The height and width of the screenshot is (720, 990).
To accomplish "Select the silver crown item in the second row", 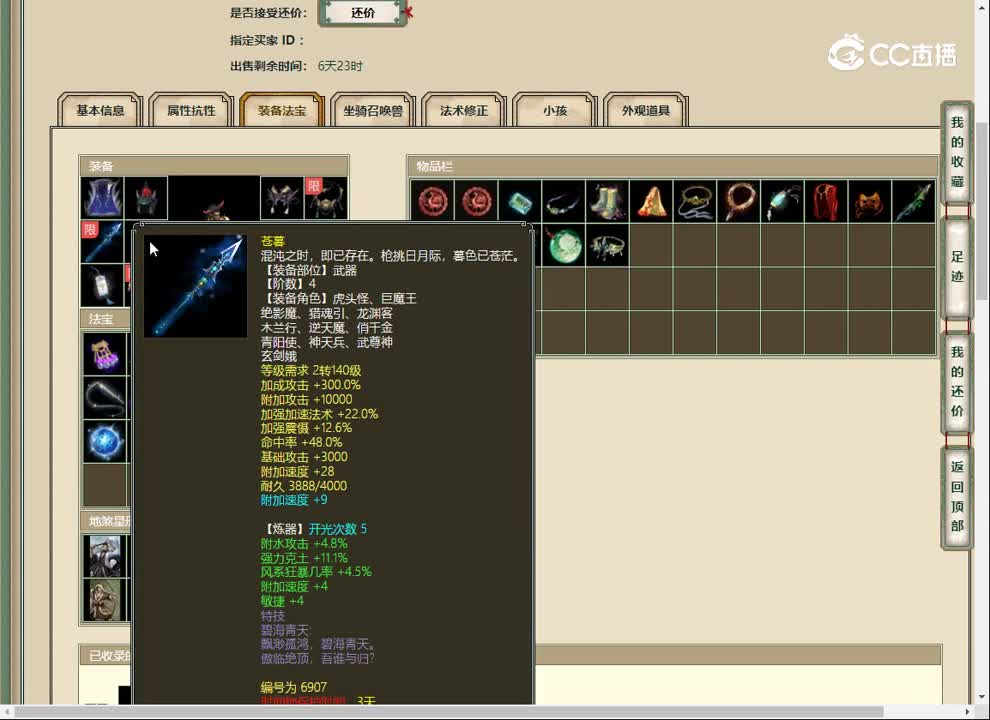I will click(607, 245).
